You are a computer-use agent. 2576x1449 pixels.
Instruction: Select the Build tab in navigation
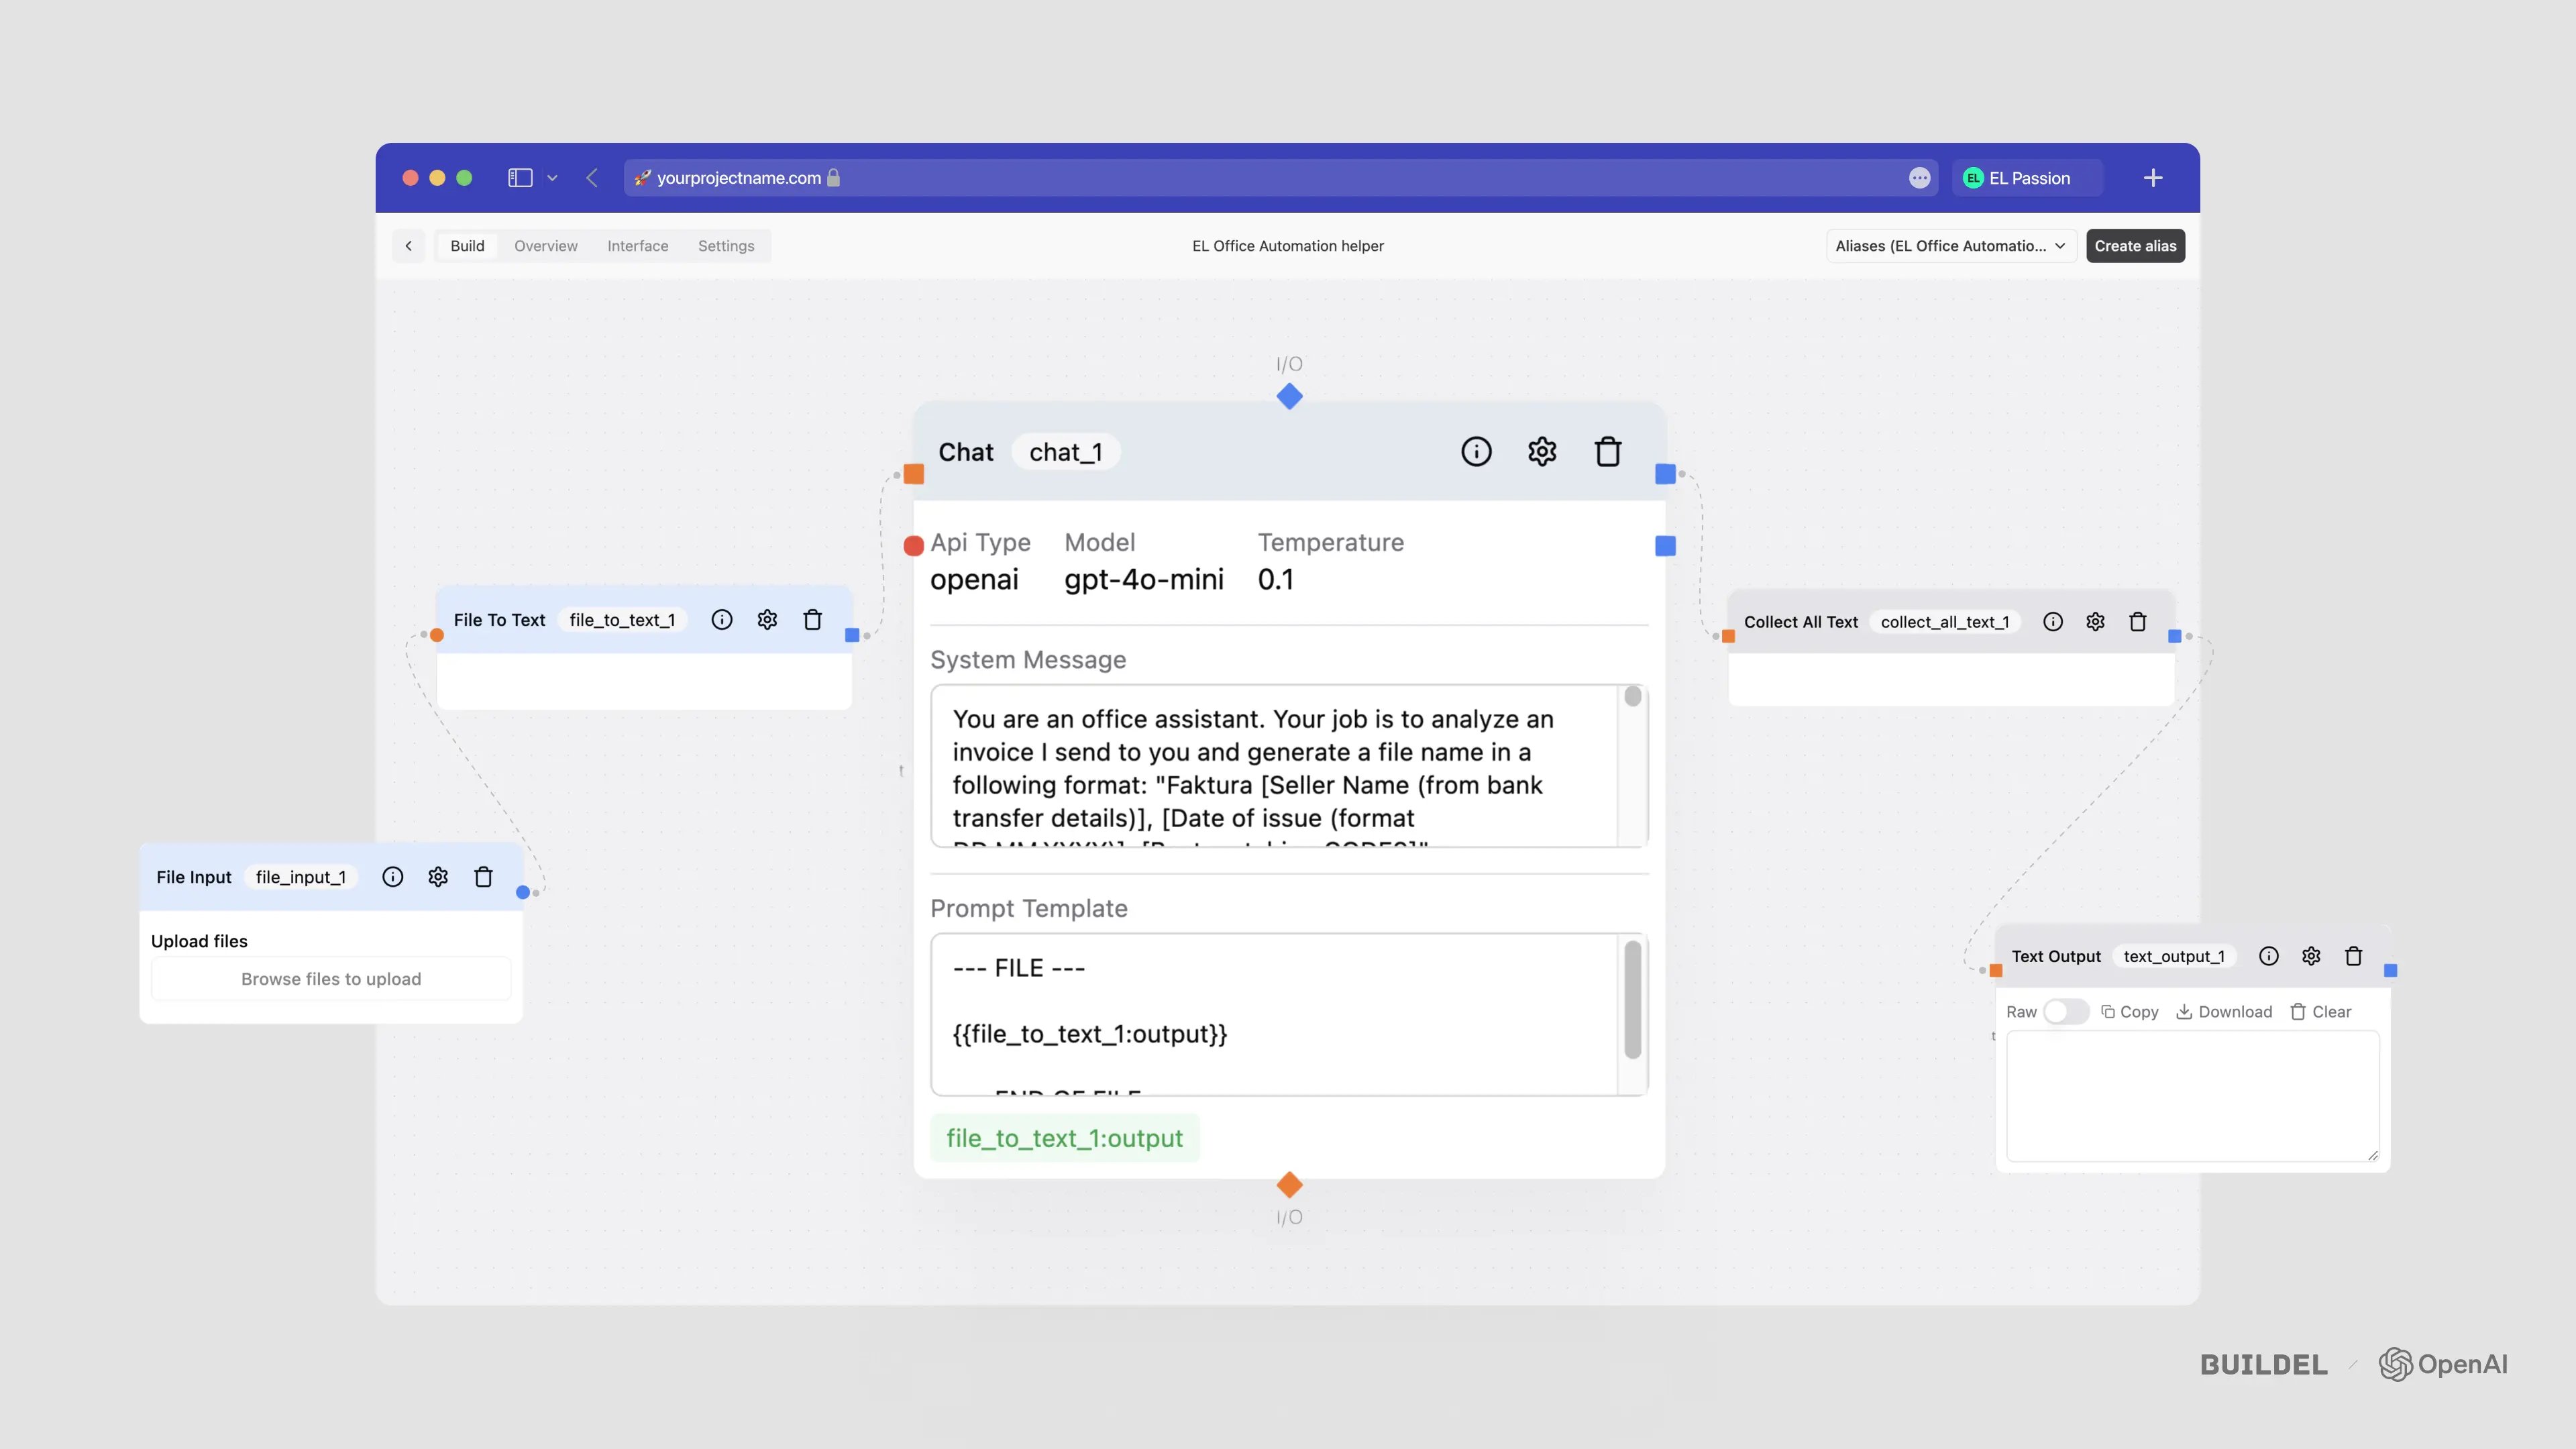coord(467,244)
